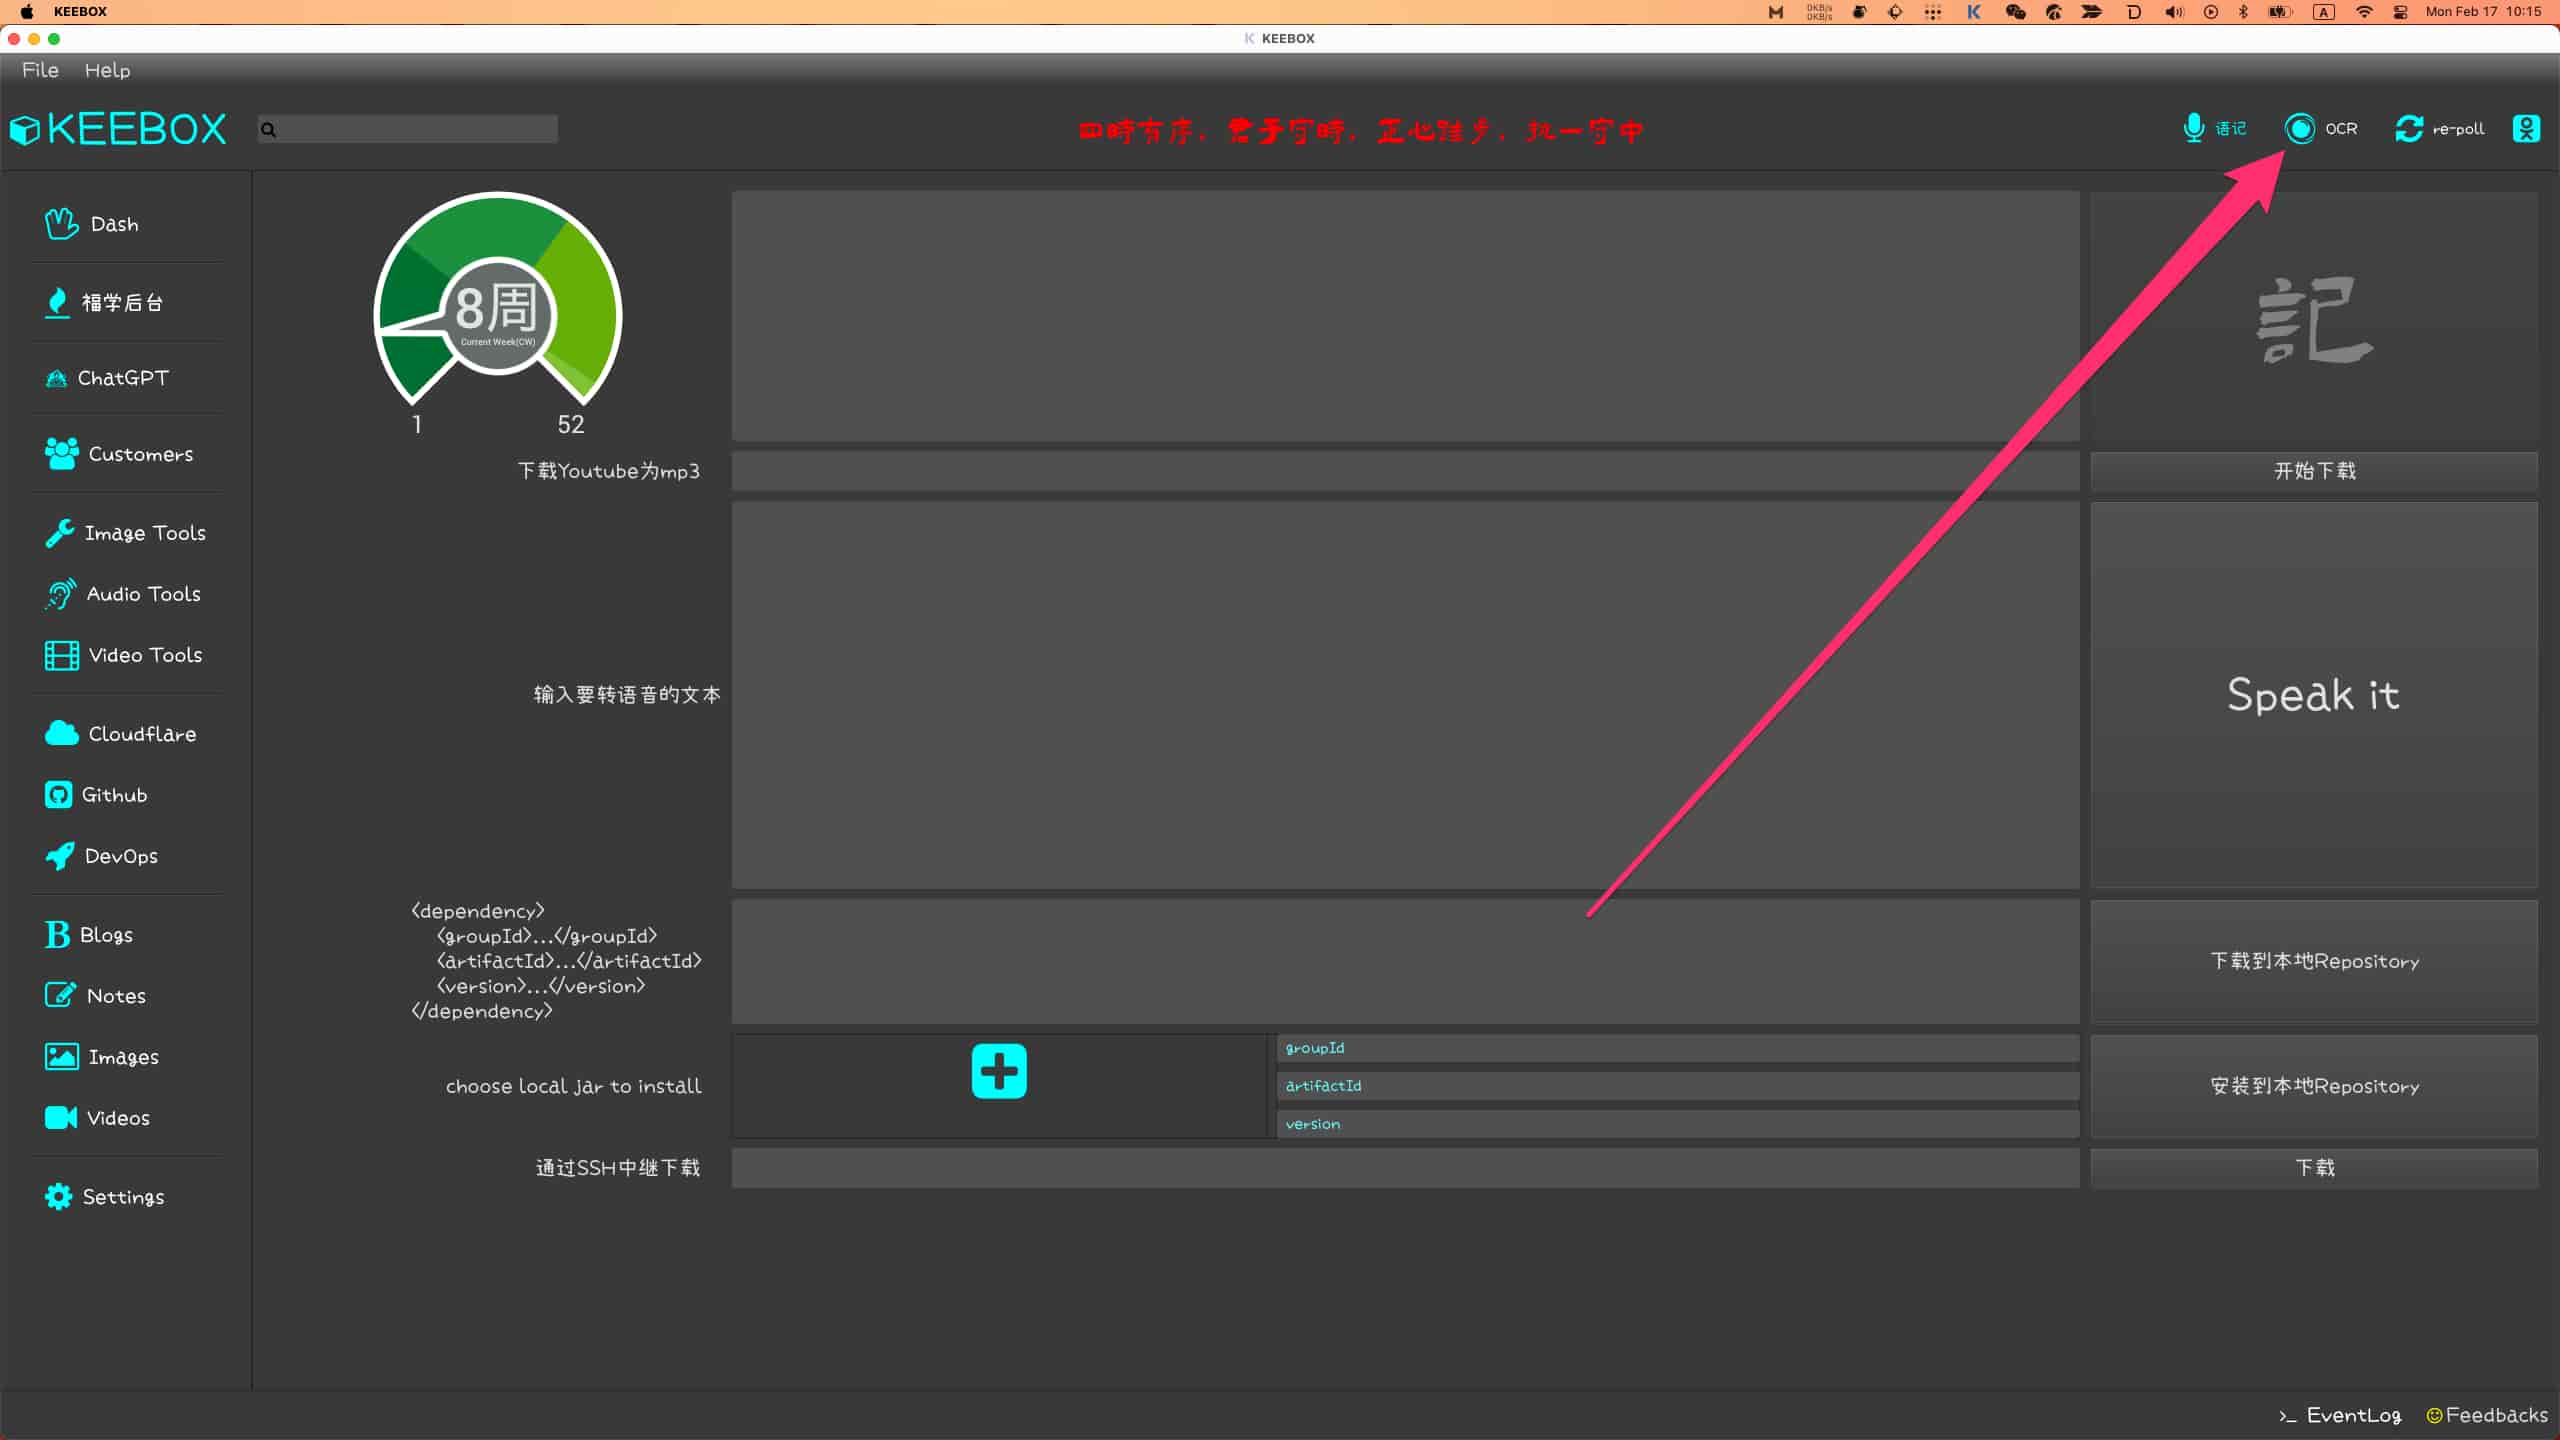Click the 下载 SSH relay button
Screen dimensions: 2560x1440
coord(2314,1168)
